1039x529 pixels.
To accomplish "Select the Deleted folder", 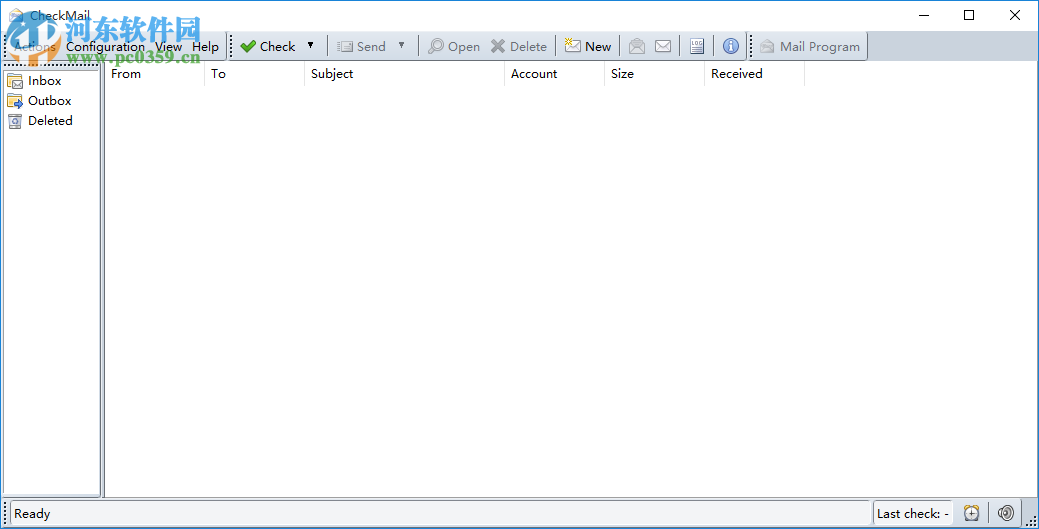I will click(40, 121).
